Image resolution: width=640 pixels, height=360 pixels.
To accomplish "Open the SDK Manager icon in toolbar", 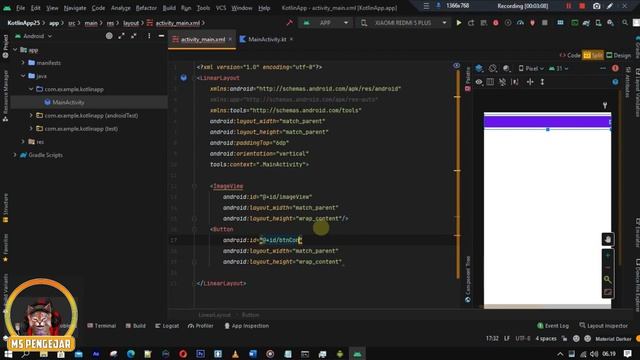I will (610, 23).
